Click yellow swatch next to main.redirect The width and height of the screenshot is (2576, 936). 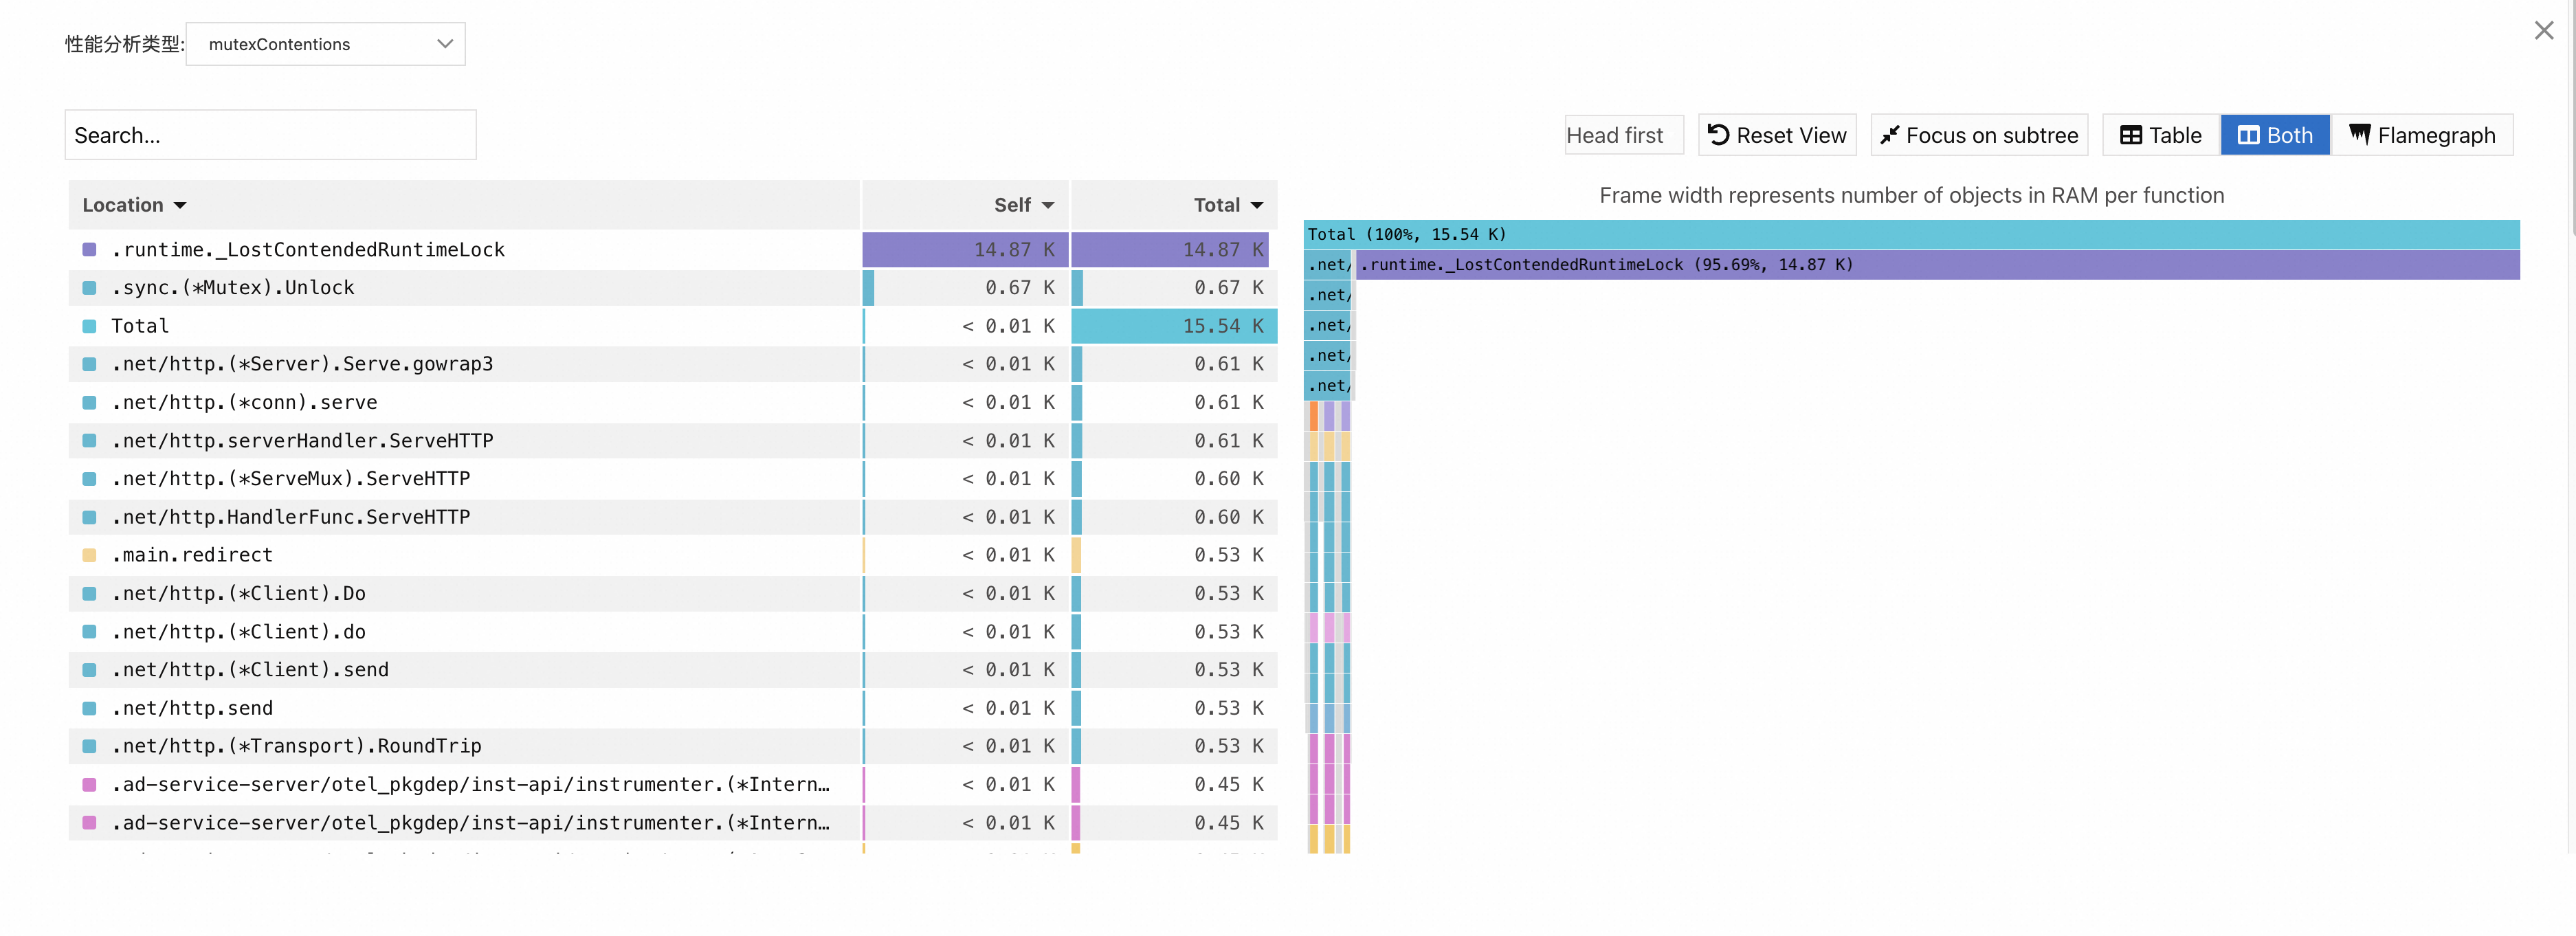(90, 555)
